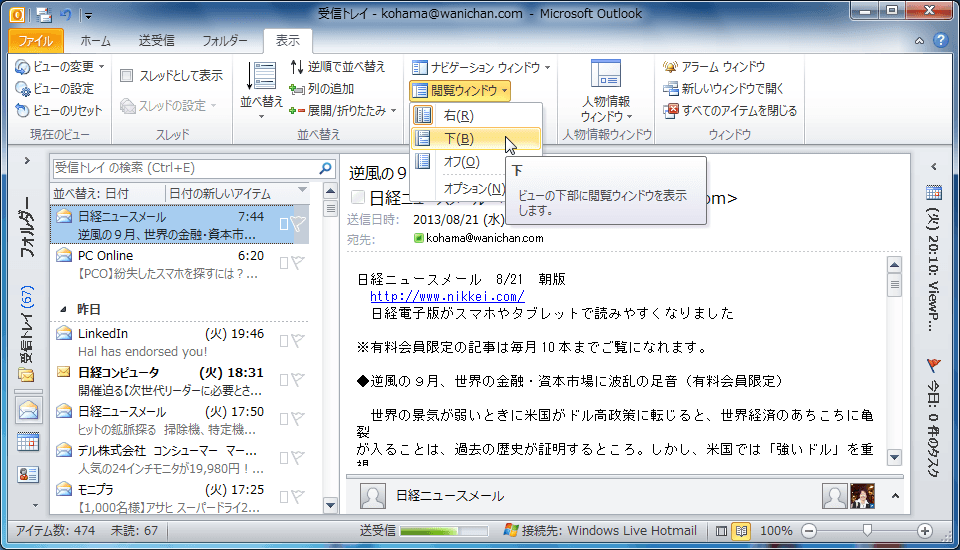Switch to the 送受信 tab

tap(156, 41)
